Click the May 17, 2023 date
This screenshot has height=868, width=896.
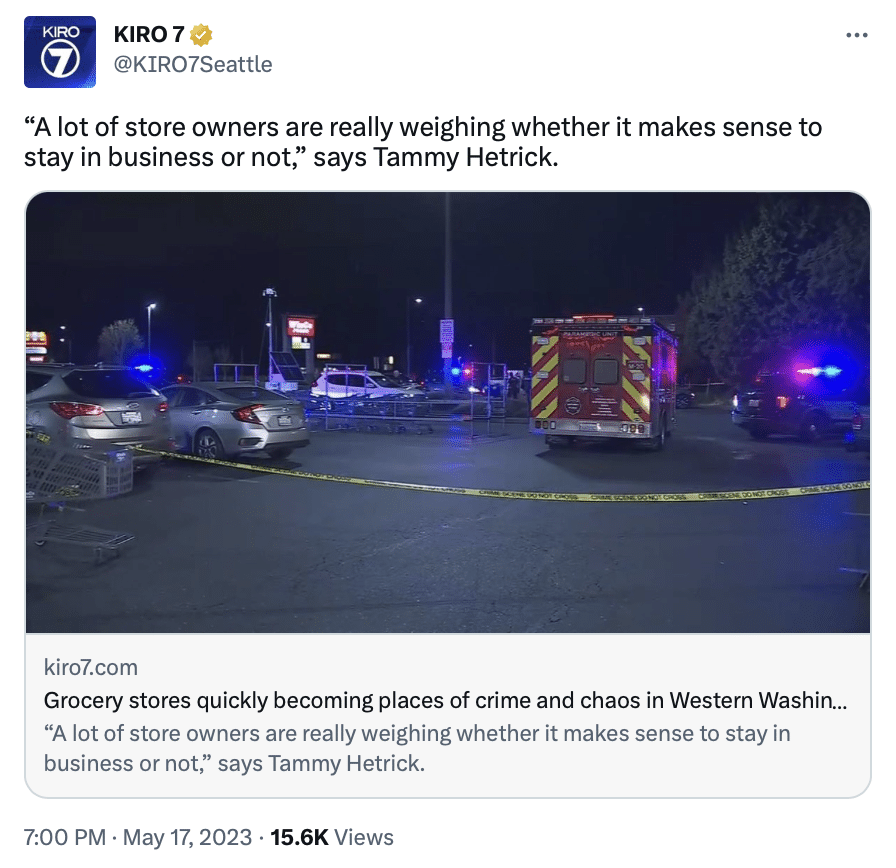[187, 837]
